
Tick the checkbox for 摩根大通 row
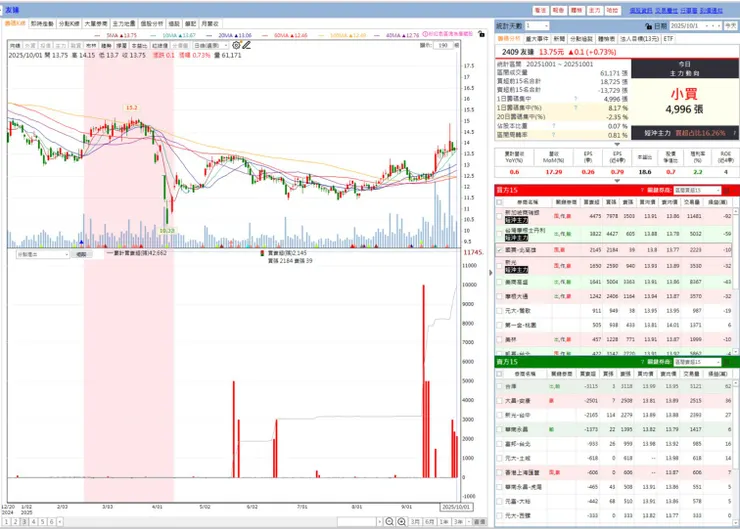pyautogui.click(x=499, y=296)
